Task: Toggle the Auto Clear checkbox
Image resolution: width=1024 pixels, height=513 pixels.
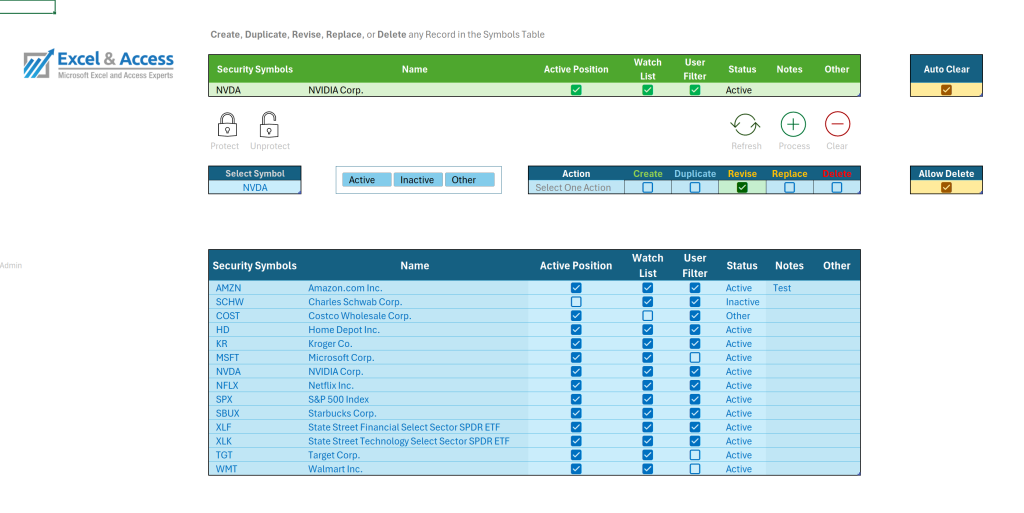Action: click(946, 90)
